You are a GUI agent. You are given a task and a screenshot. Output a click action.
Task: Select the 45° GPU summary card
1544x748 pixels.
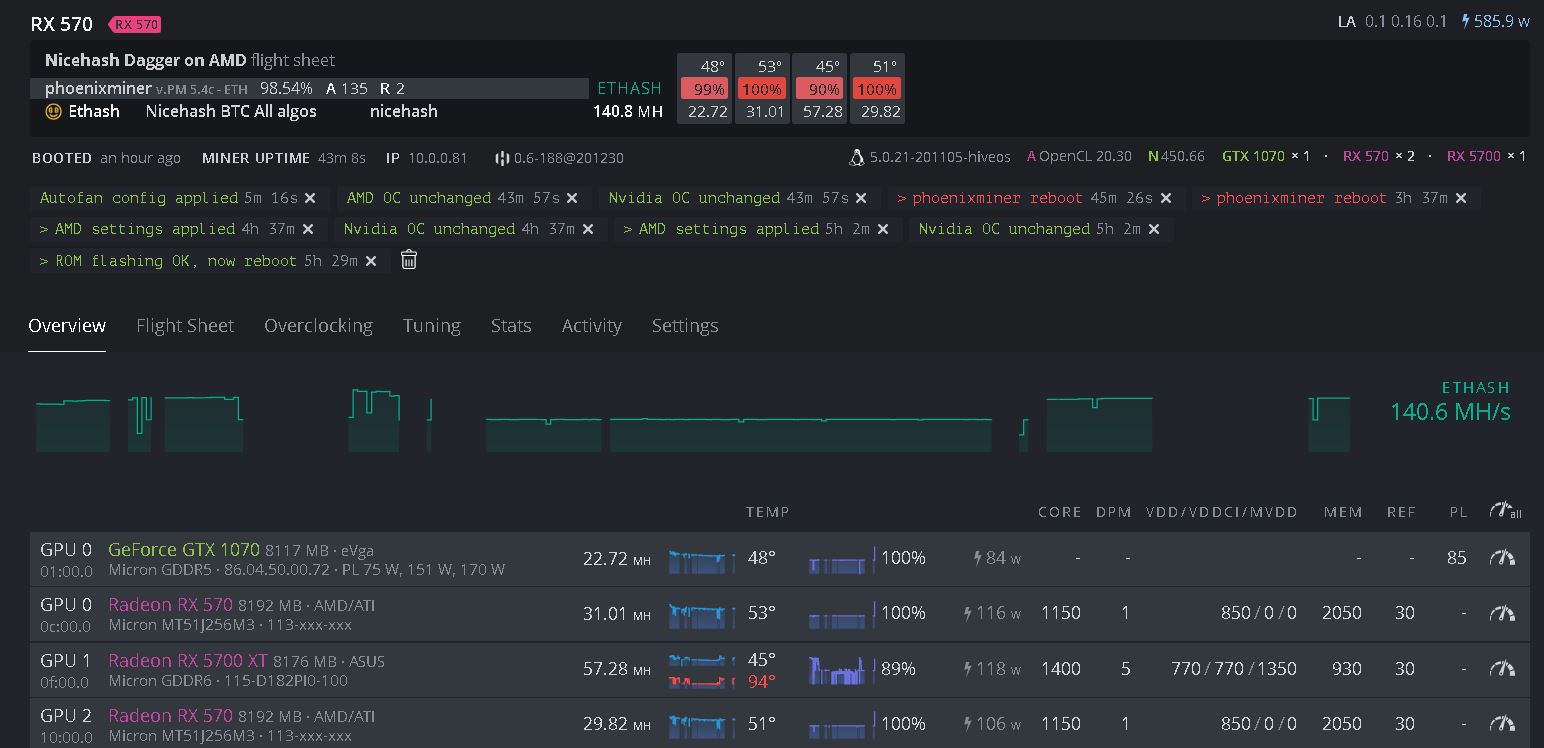(x=819, y=89)
